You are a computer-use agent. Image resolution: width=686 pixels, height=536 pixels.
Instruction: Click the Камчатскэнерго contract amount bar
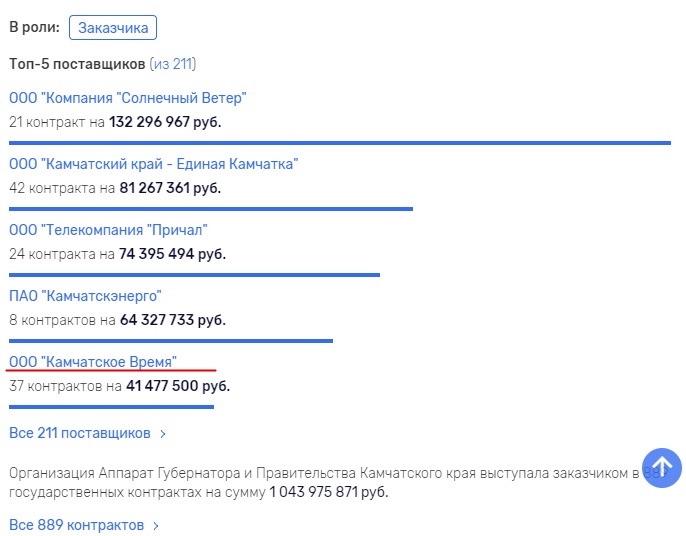coord(171,341)
